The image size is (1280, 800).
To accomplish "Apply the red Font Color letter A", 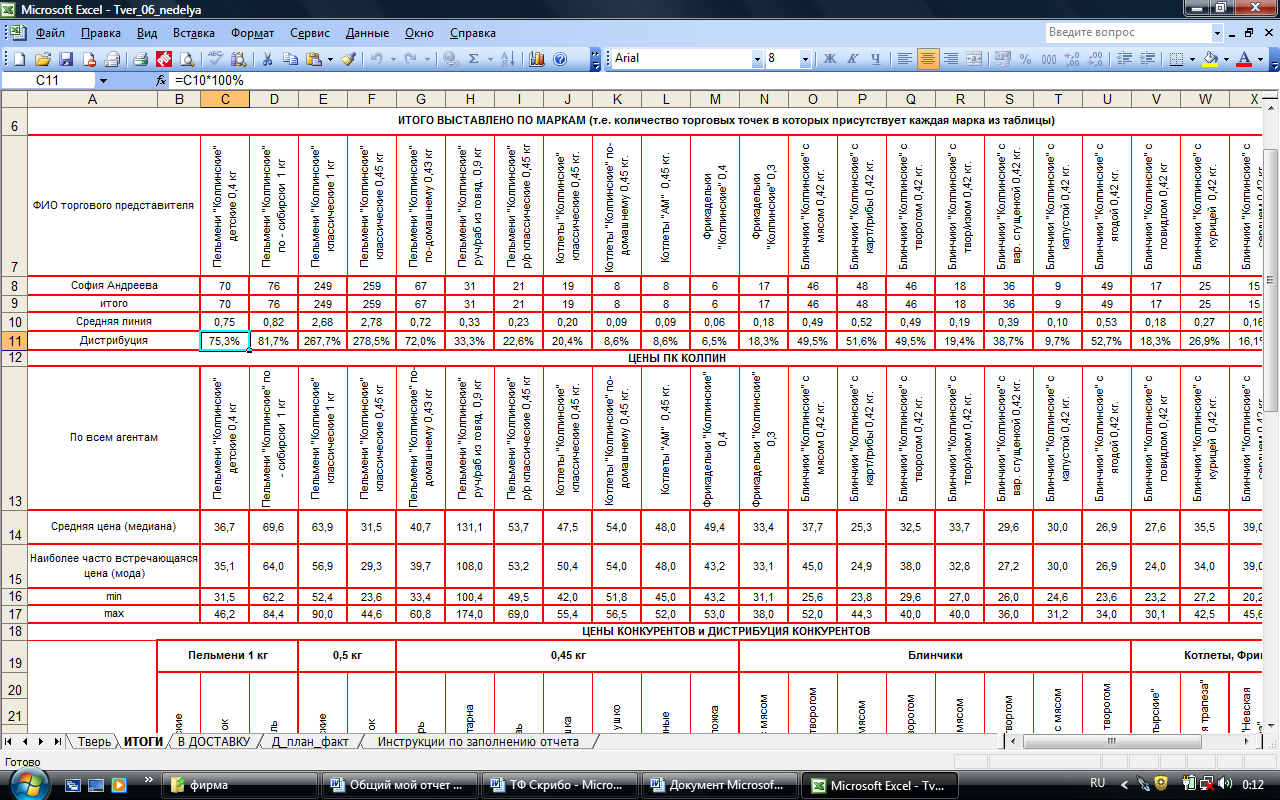I will (x=1244, y=59).
